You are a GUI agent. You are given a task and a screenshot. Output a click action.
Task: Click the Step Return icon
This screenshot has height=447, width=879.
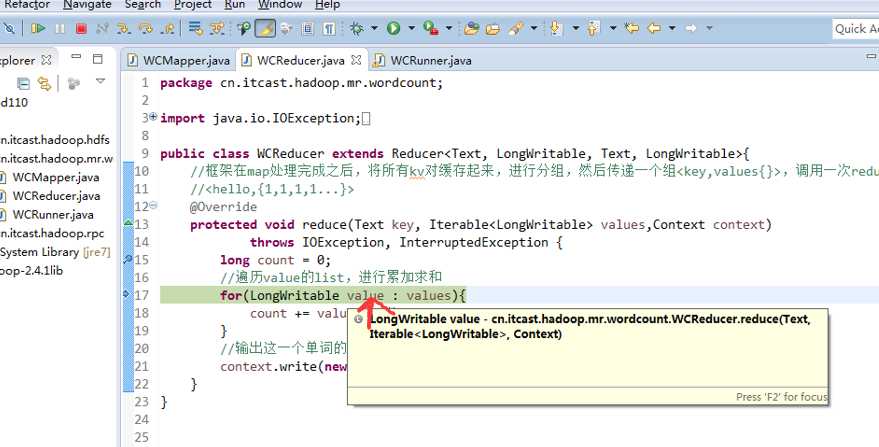[x=168, y=28]
